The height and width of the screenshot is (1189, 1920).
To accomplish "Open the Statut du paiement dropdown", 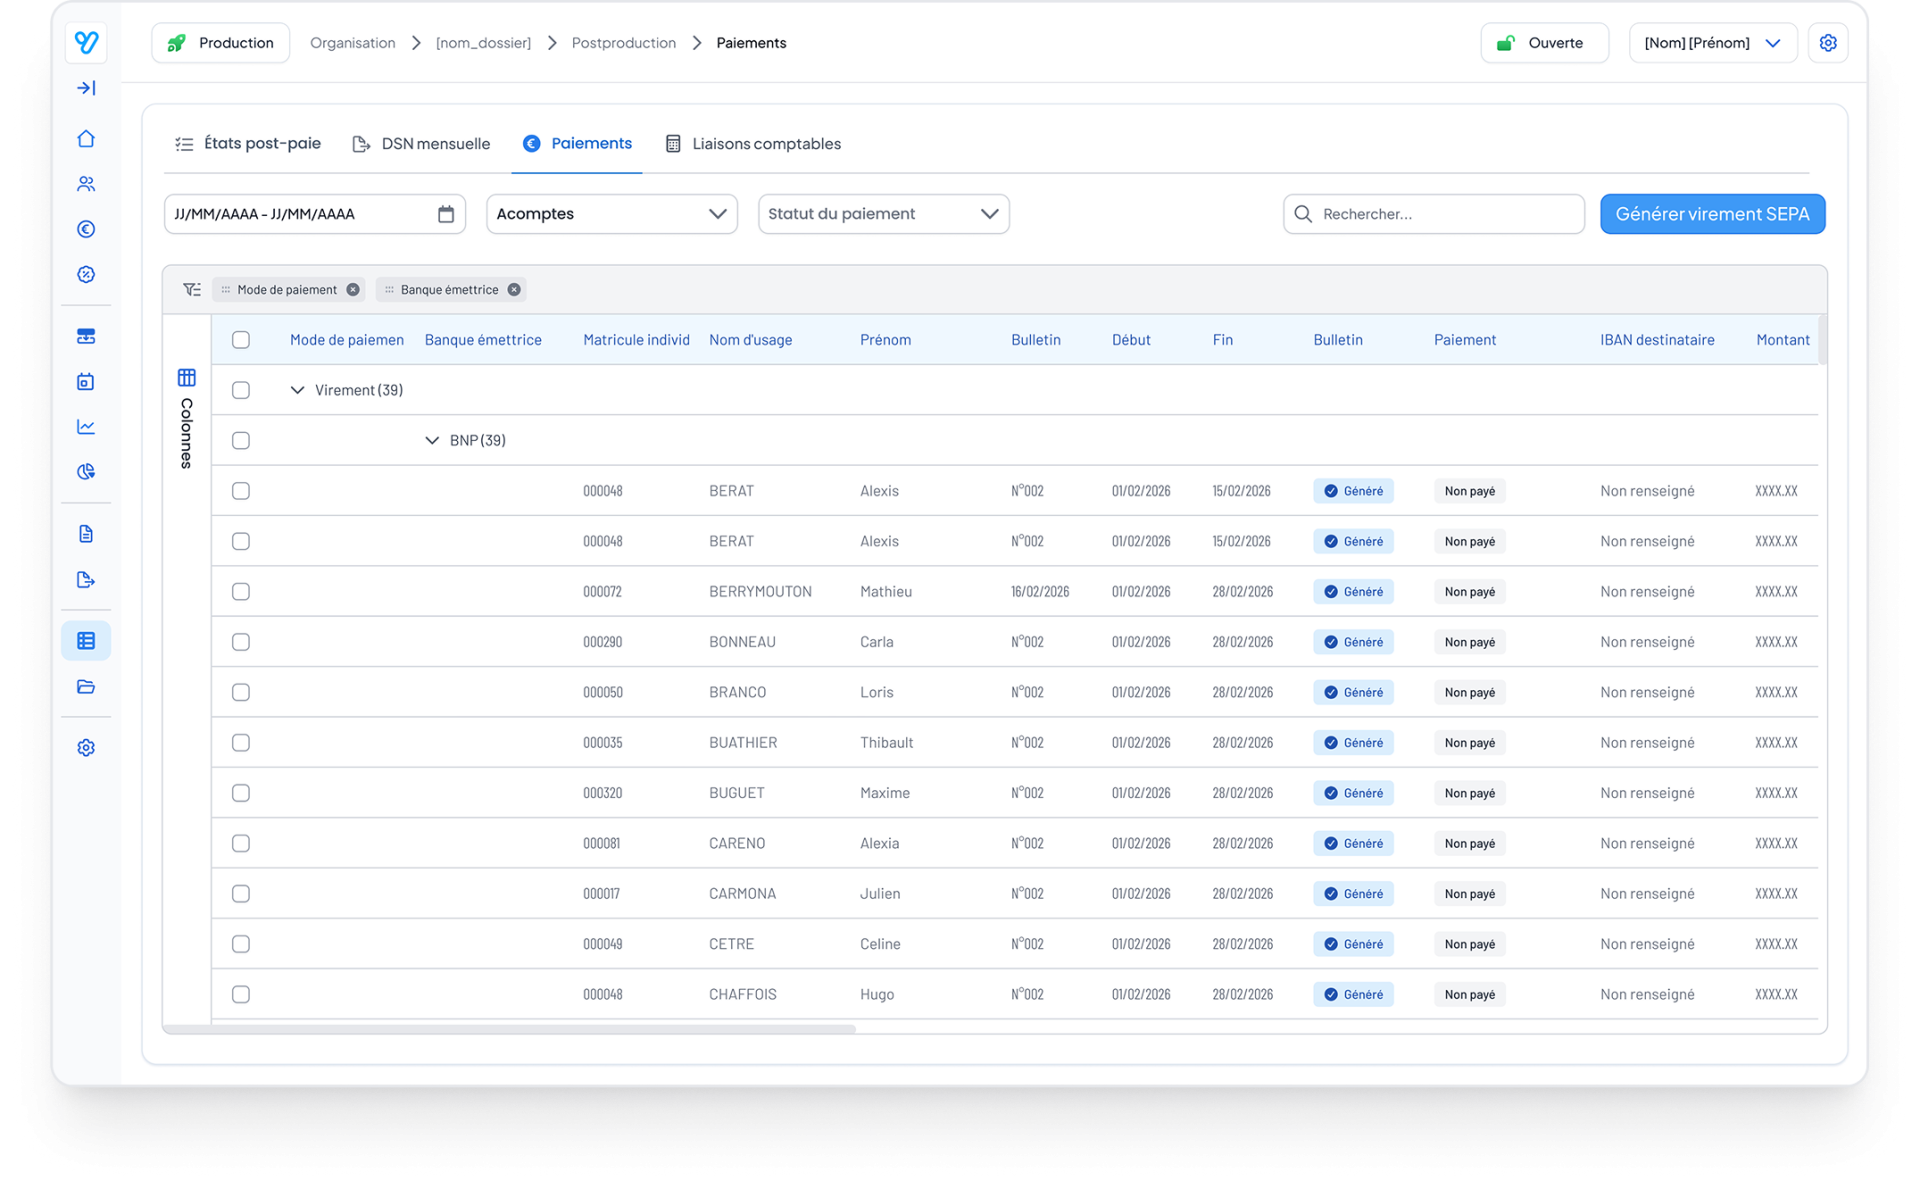I will coord(883,214).
